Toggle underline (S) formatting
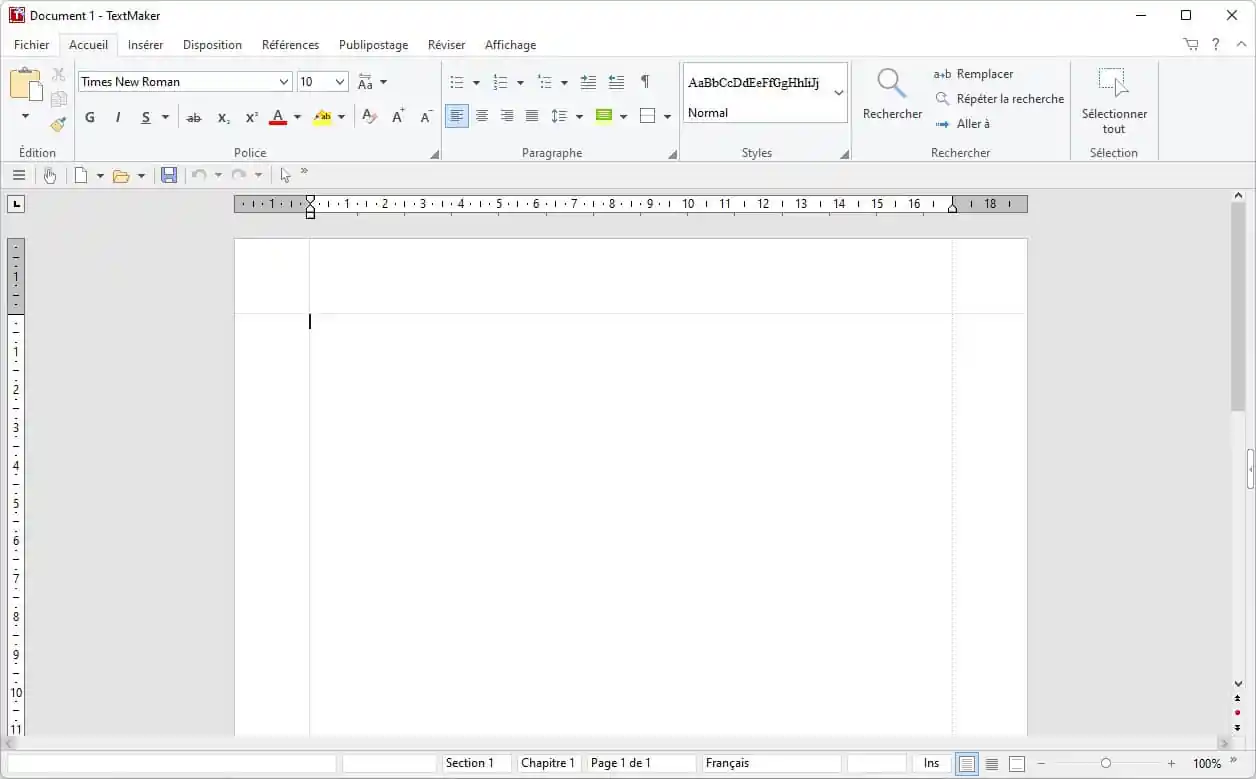Image resolution: width=1256 pixels, height=779 pixels. tap(145, 117)
